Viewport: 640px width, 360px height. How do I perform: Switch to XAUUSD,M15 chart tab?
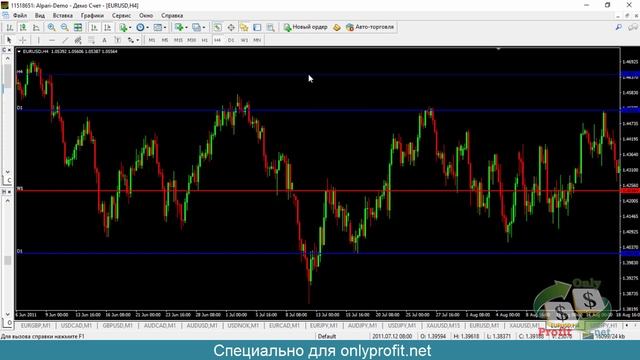pos(443,326)
